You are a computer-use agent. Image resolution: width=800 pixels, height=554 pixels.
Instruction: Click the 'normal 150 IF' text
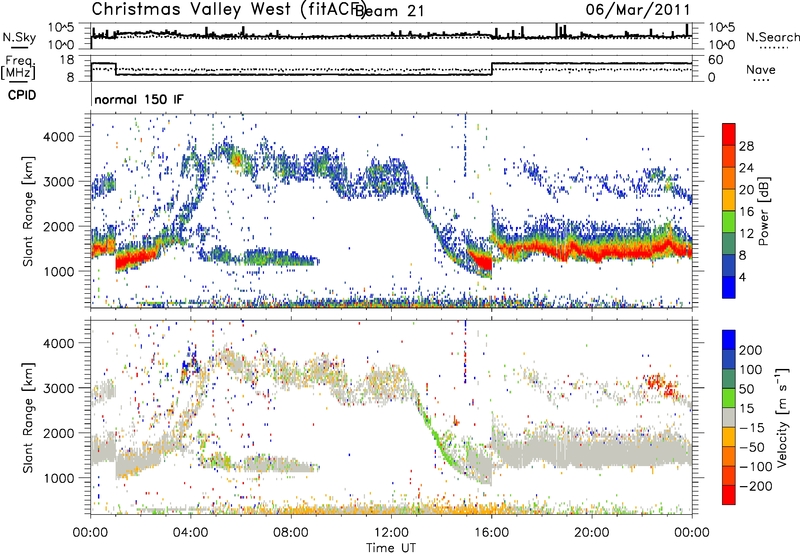click(x=139, y=99)
